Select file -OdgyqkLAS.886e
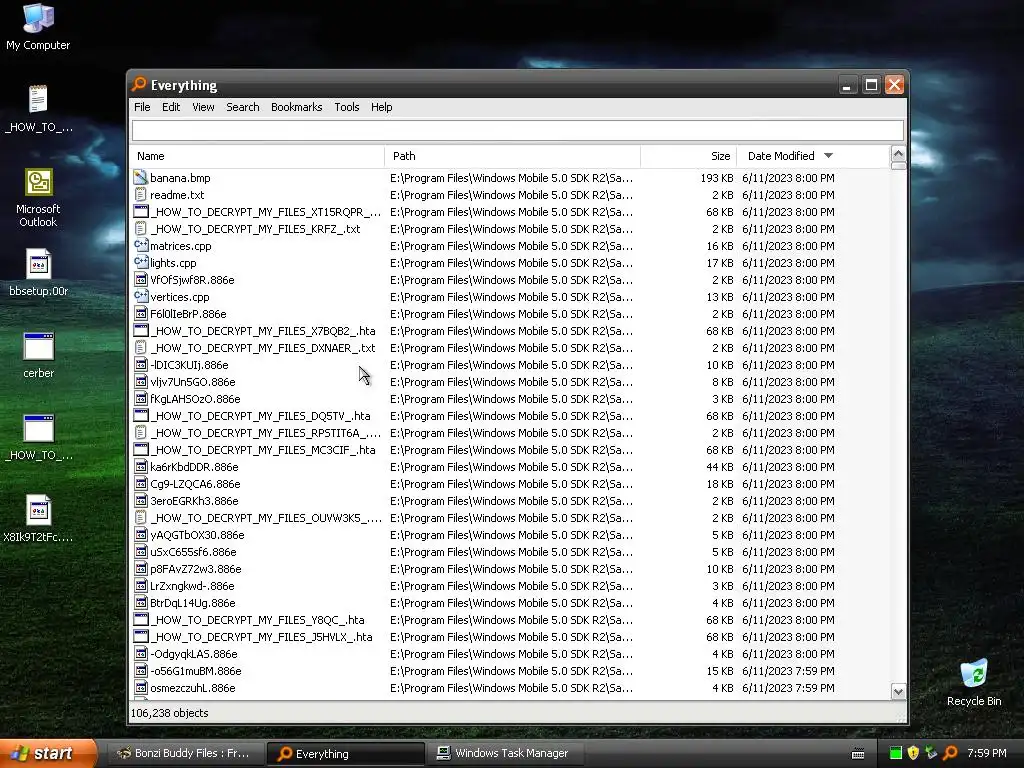 point(194,654)
